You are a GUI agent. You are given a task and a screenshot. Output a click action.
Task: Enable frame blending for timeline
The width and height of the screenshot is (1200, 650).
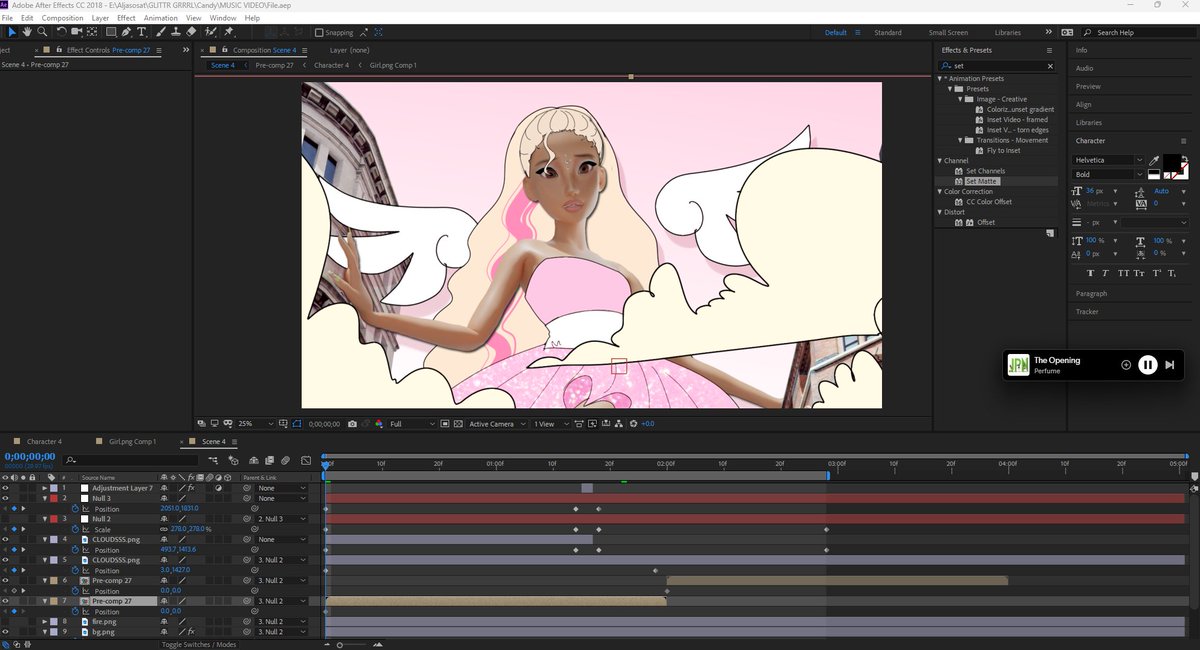pos(270,460)
